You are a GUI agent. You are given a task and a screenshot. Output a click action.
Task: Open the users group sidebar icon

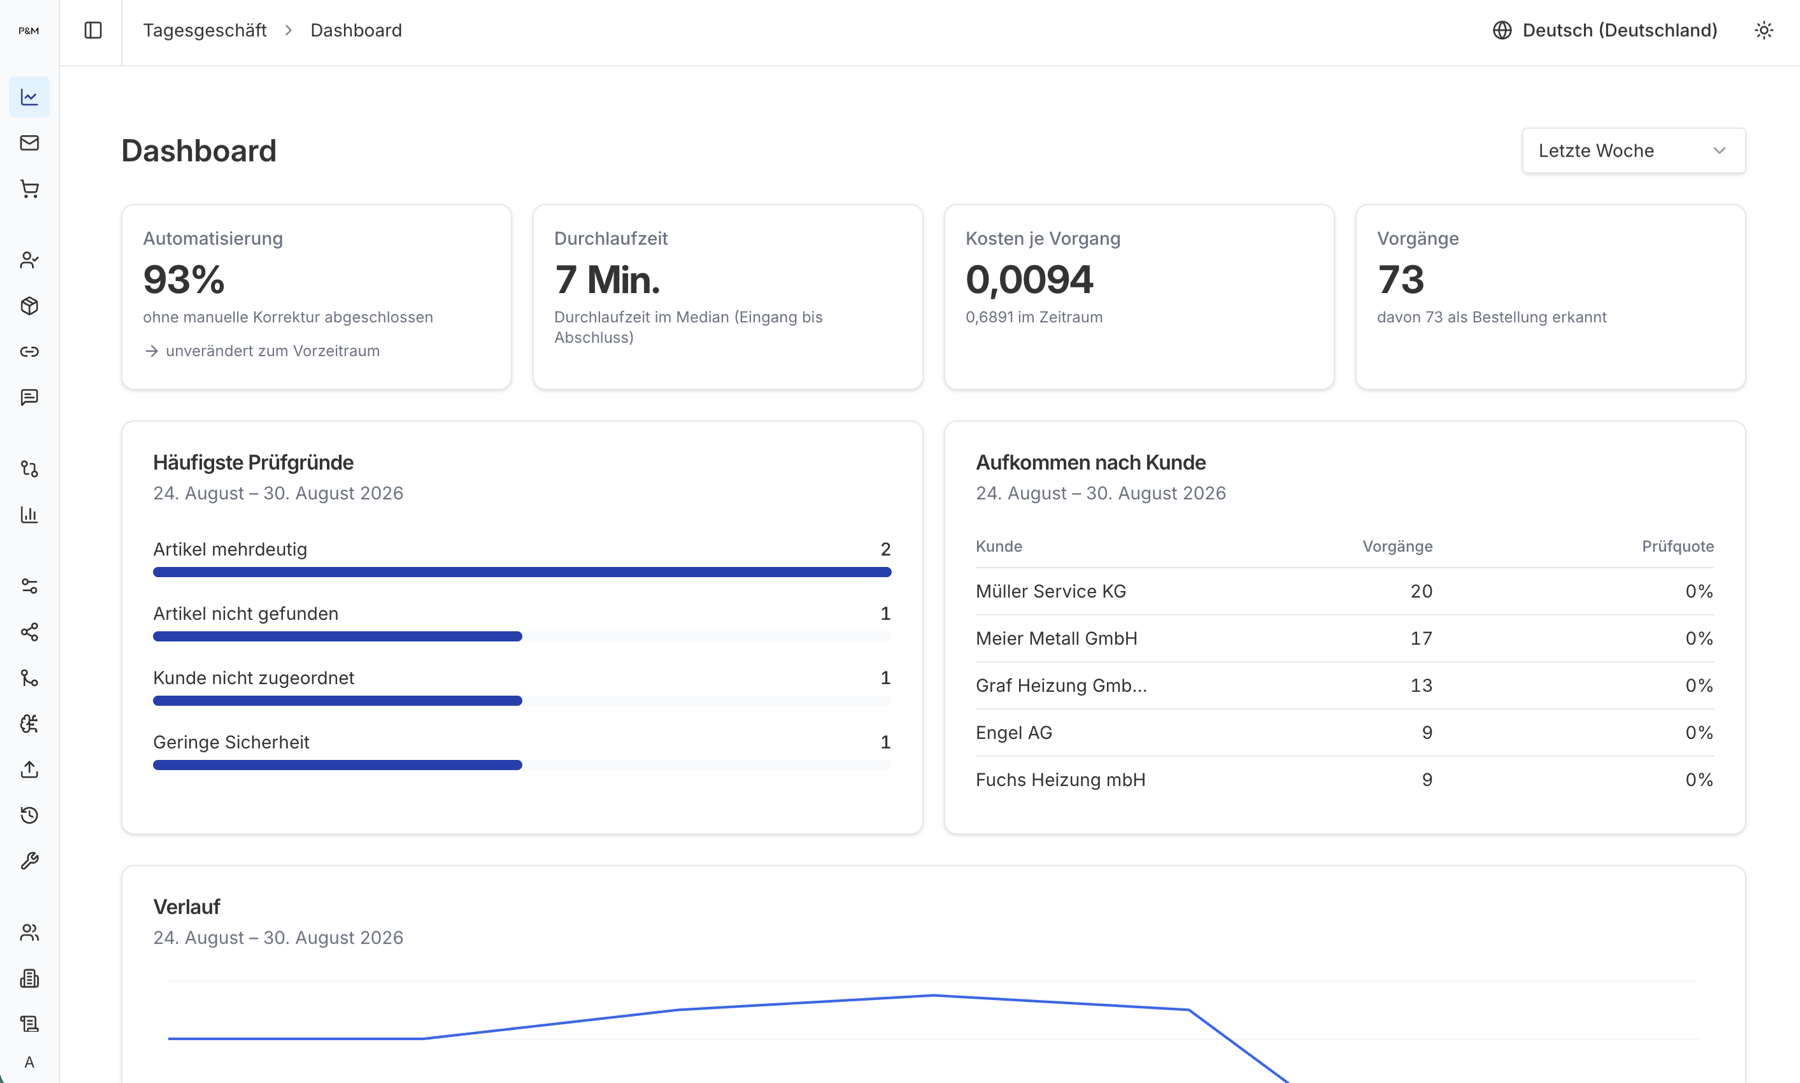[x=29, y=932]
